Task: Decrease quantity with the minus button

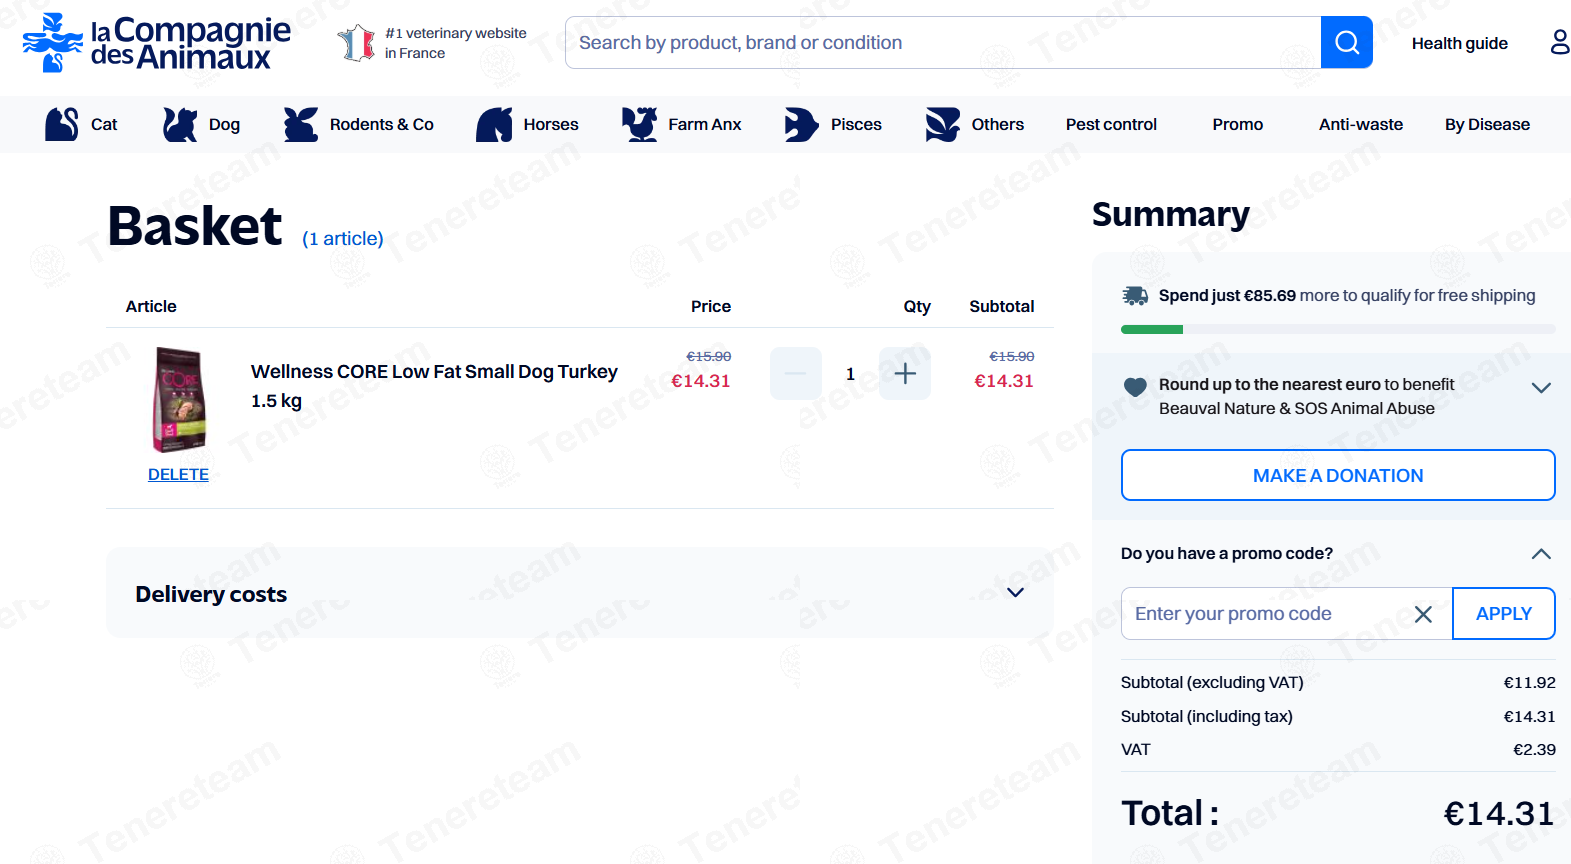Action: pos(796,373)
